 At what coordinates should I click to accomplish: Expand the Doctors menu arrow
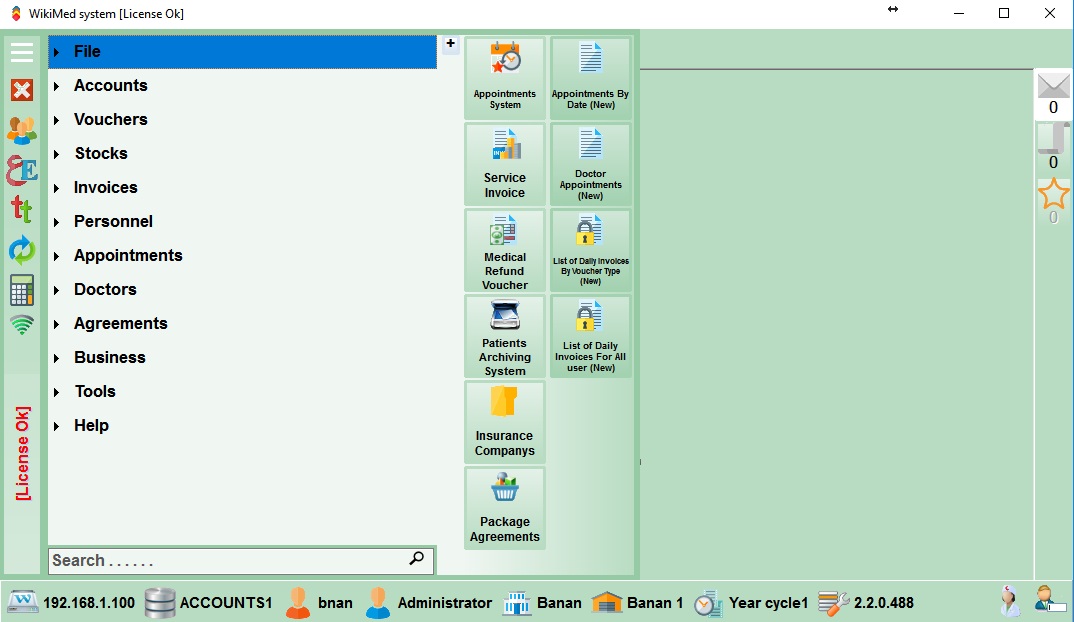tap(57, 291)
